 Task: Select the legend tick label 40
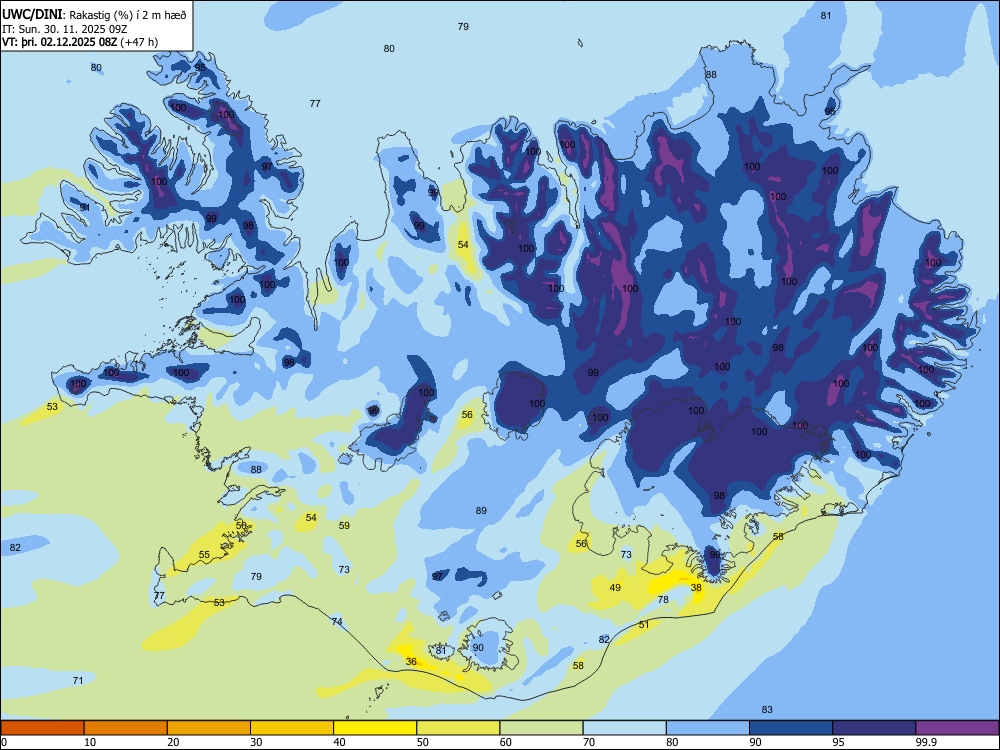coord(340,742)
